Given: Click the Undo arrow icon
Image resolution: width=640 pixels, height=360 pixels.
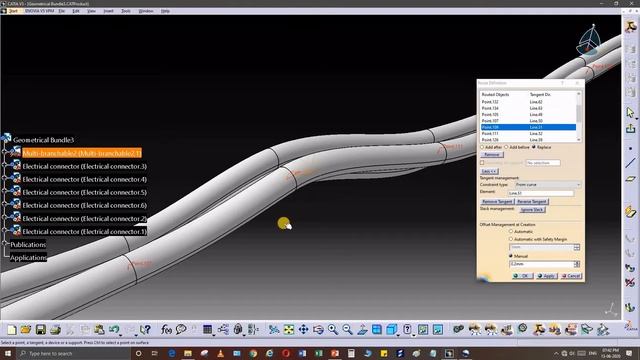Looking at the screenshot, I should (114, 329).
